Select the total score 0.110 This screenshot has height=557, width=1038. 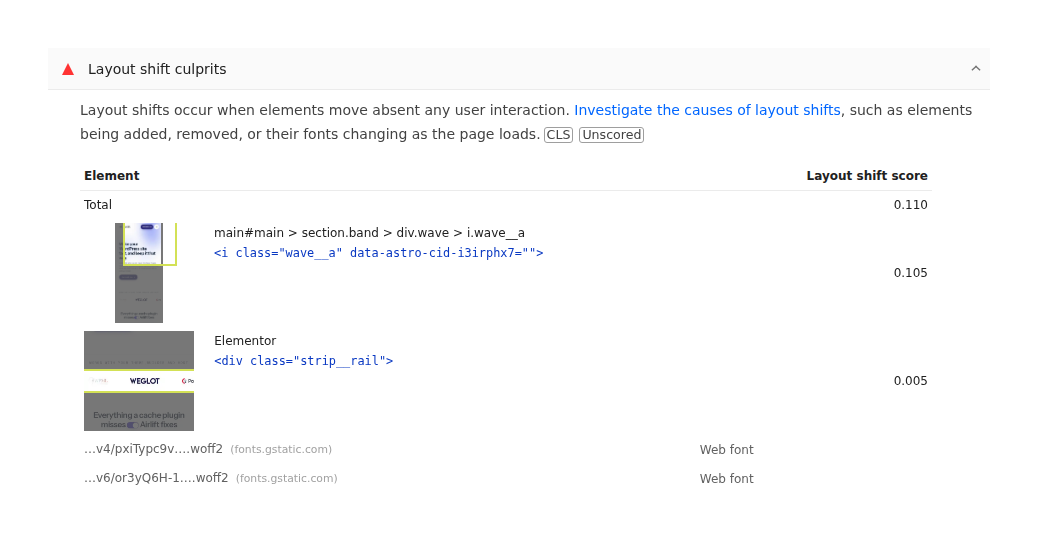click(x=910, y=205)
